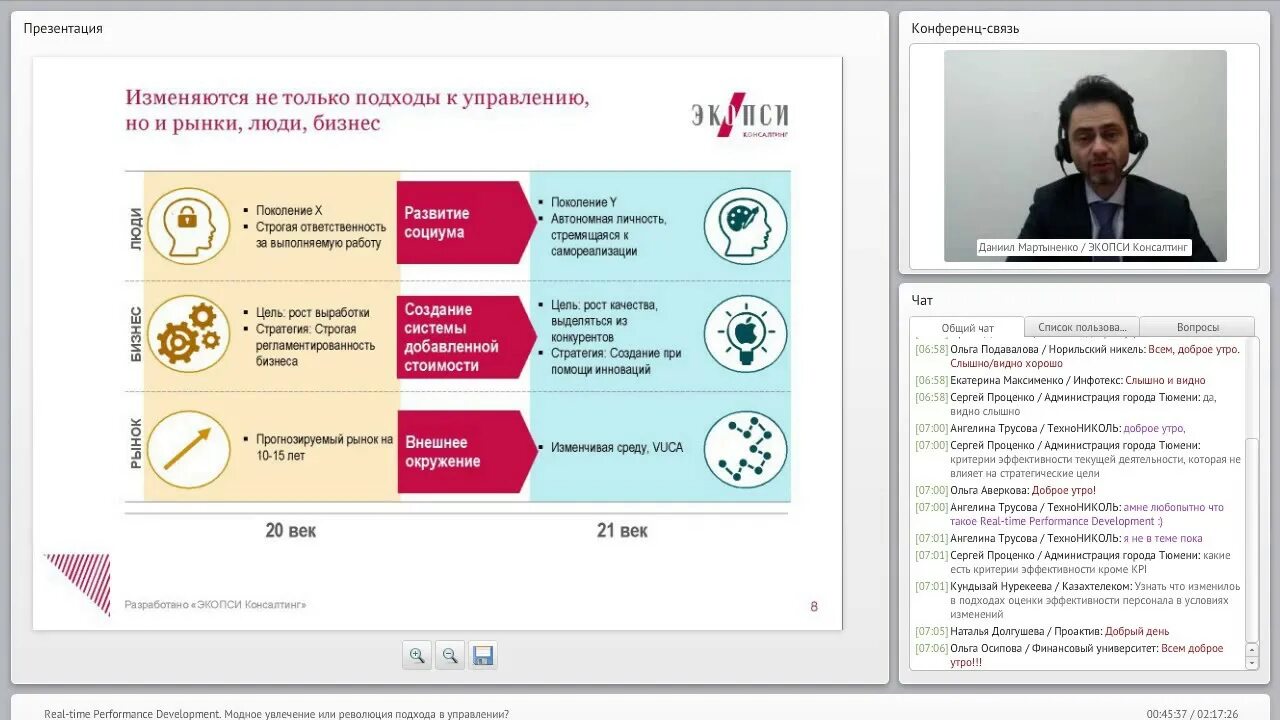Click the '20 век' label on slide
This screenshot has height=720, width=1280.
[x=291, y=531]
